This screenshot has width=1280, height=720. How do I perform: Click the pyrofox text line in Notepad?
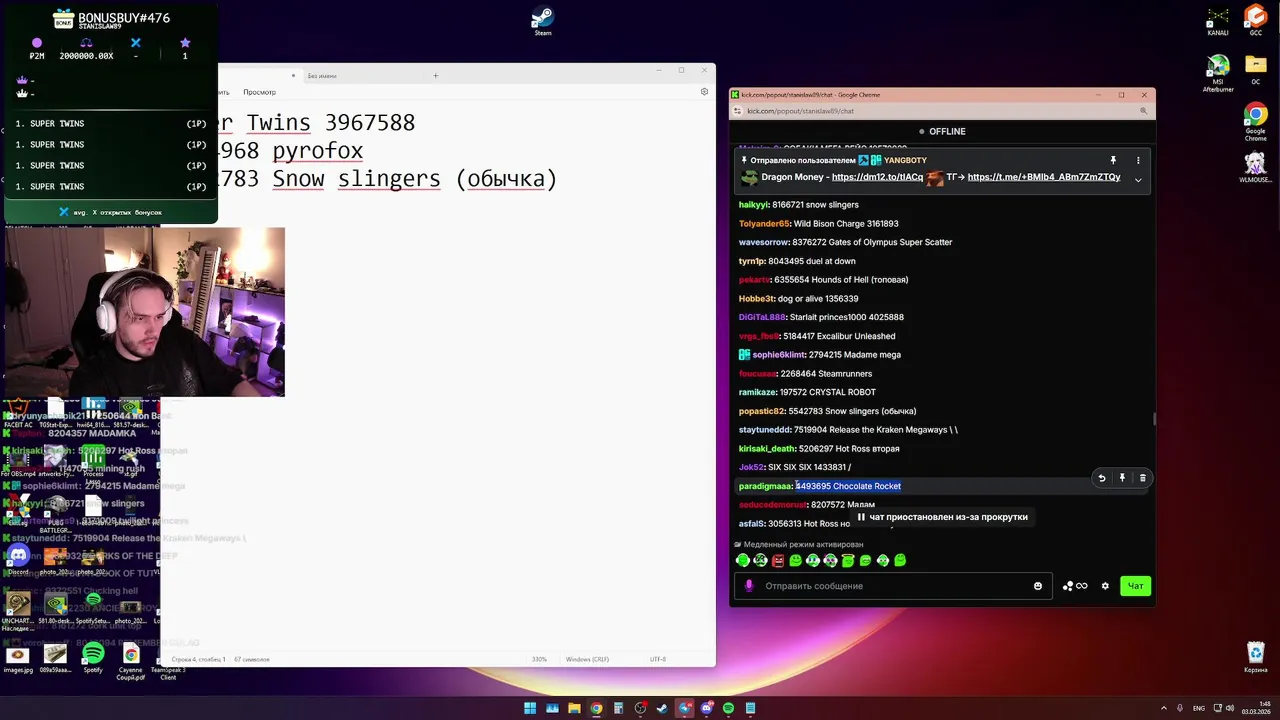[318, 151]
